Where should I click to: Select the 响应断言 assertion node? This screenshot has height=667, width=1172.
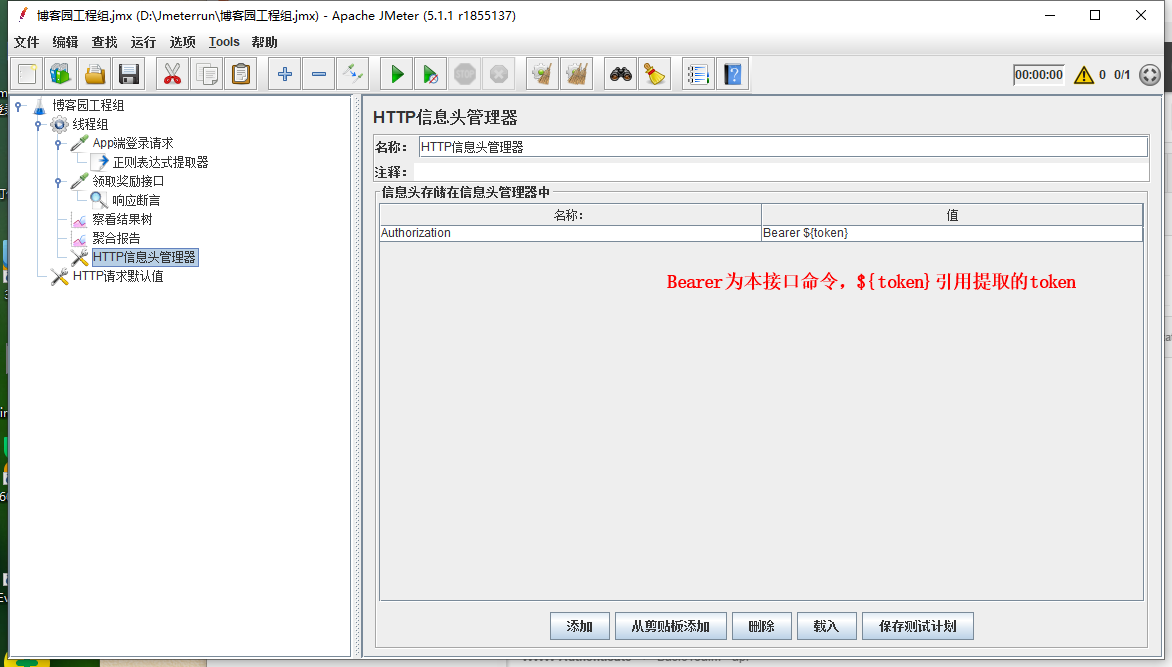(135, 200)
